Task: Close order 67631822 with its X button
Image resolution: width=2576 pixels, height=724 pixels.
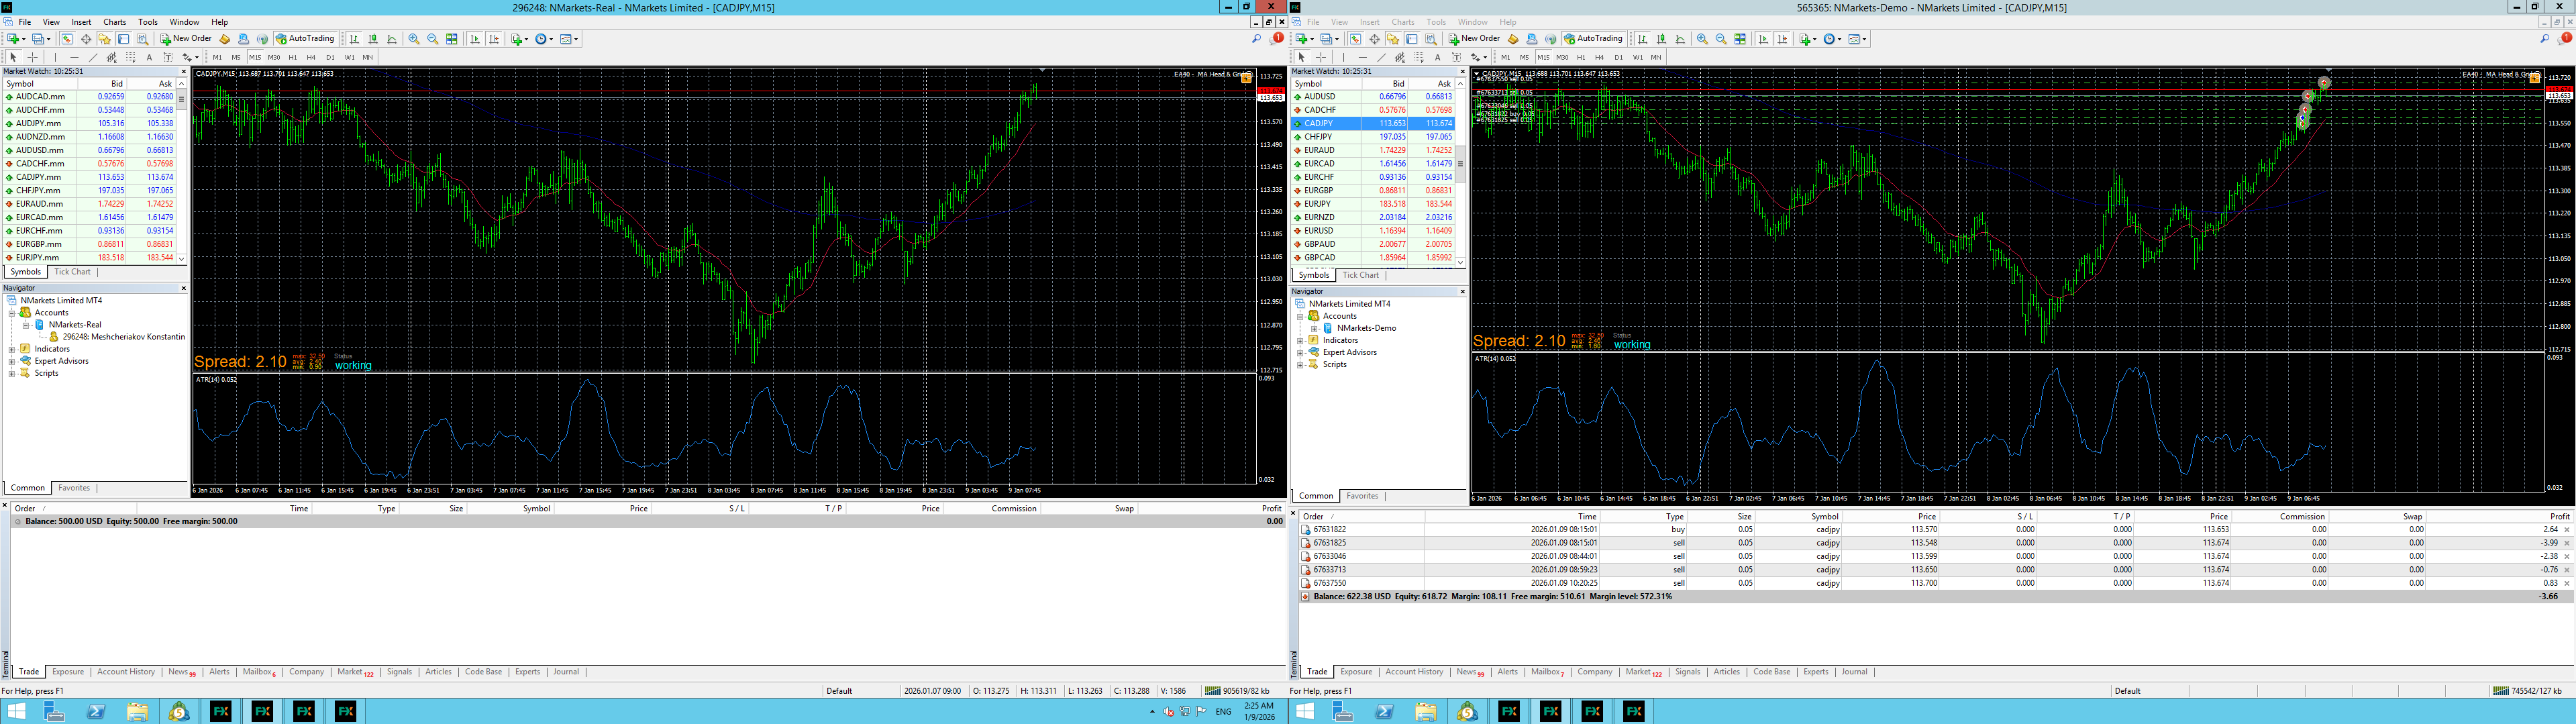Action: (2567, 530)
